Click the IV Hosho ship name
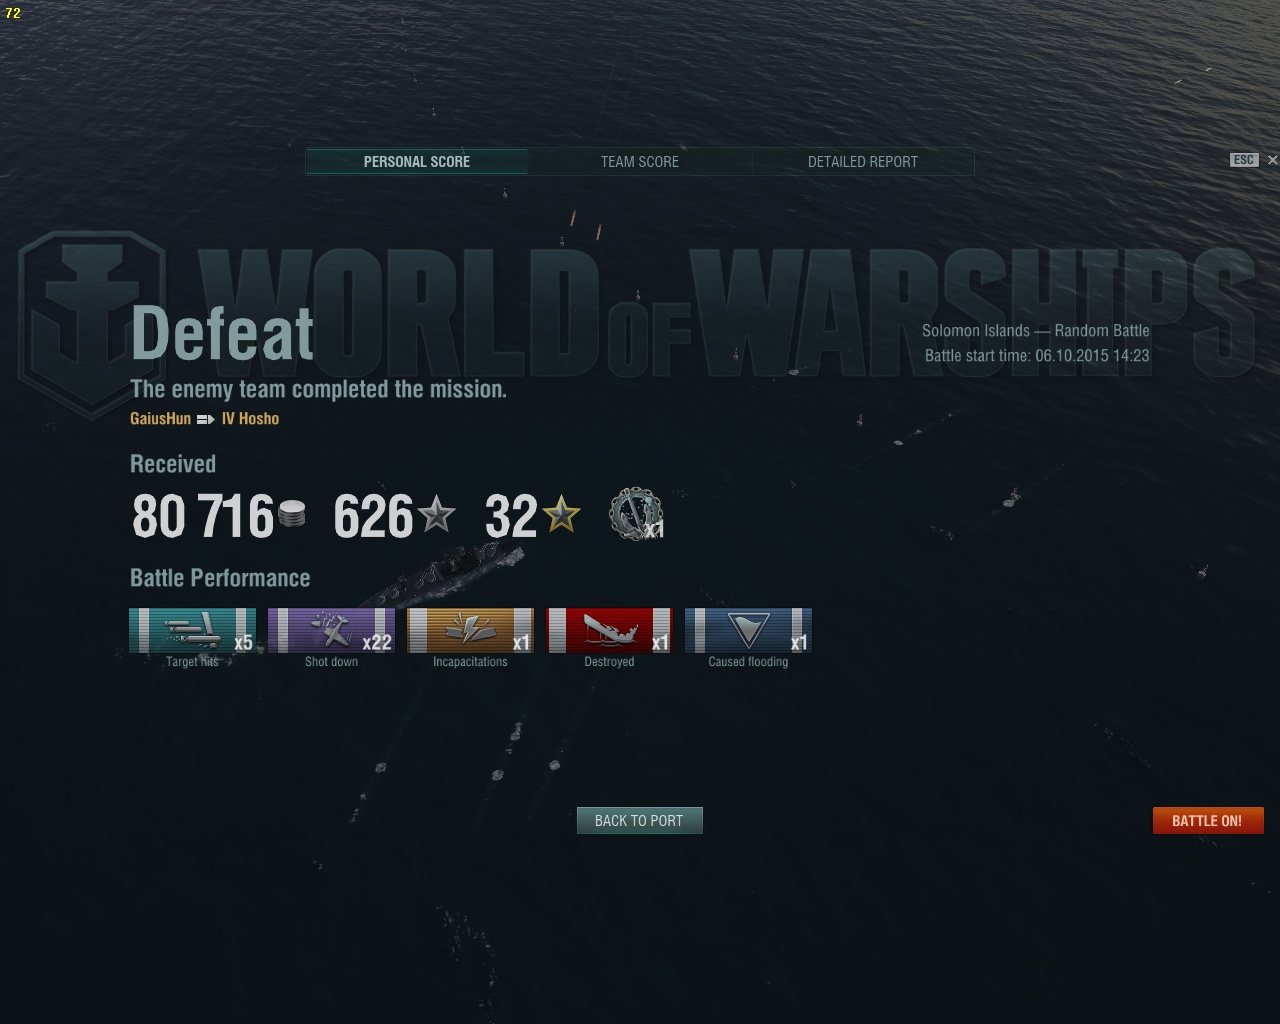The height and width of the screenshot is (1024, 1280). click(250, 419)
